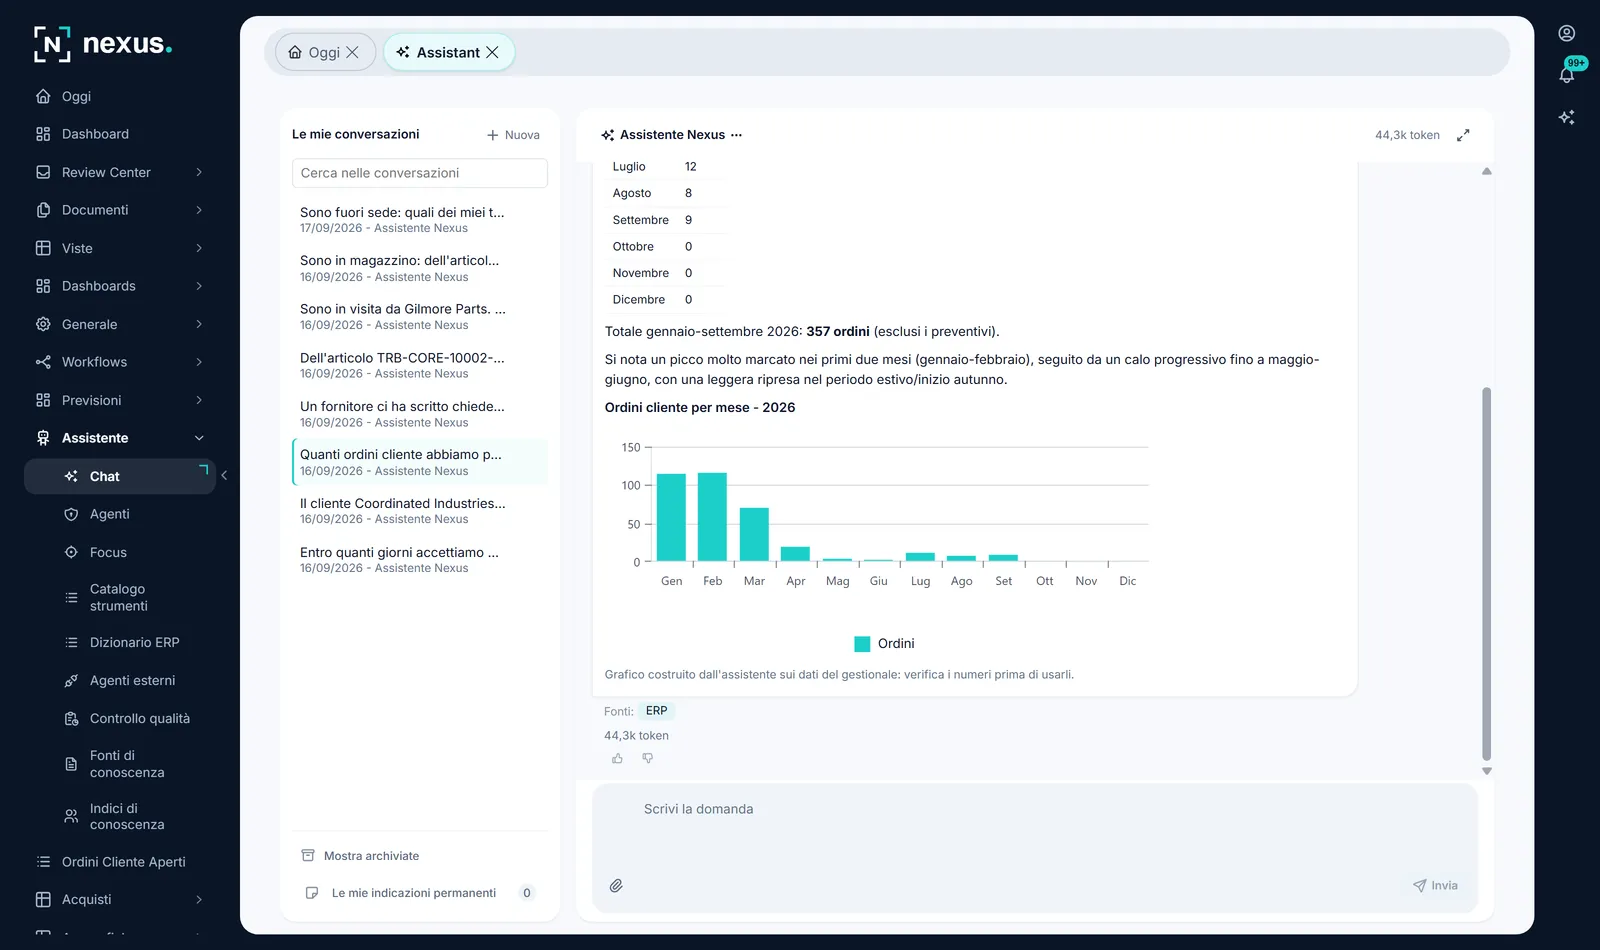Start a Nuova conversation
This screenshot has height=950, width=1600.
click(513, 135)
